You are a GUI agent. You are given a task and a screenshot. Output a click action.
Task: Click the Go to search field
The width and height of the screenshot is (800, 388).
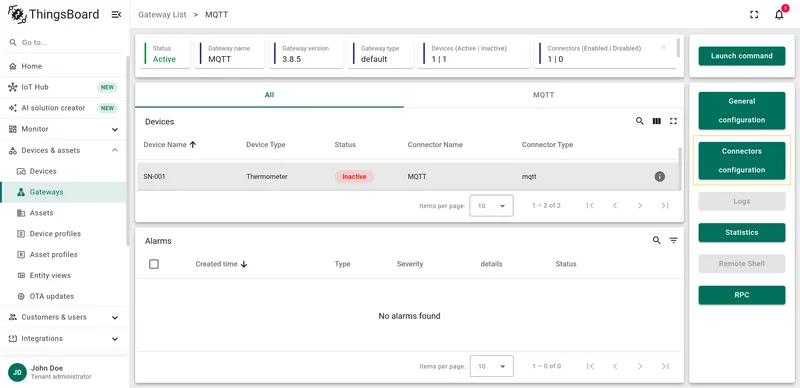point(63,42)
